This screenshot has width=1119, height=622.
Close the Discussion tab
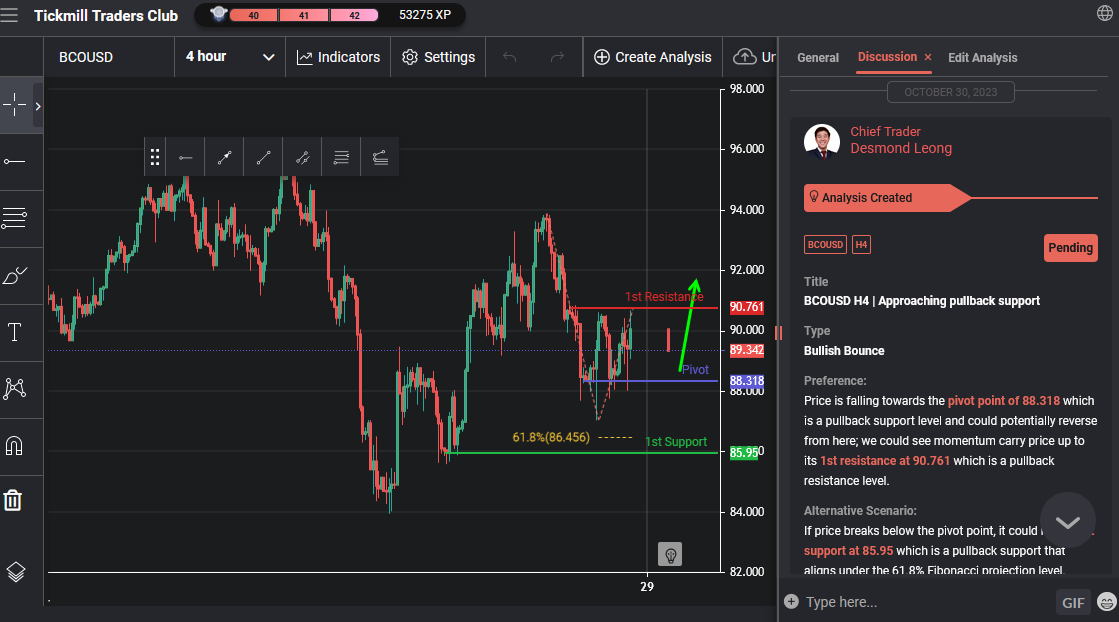928,57
